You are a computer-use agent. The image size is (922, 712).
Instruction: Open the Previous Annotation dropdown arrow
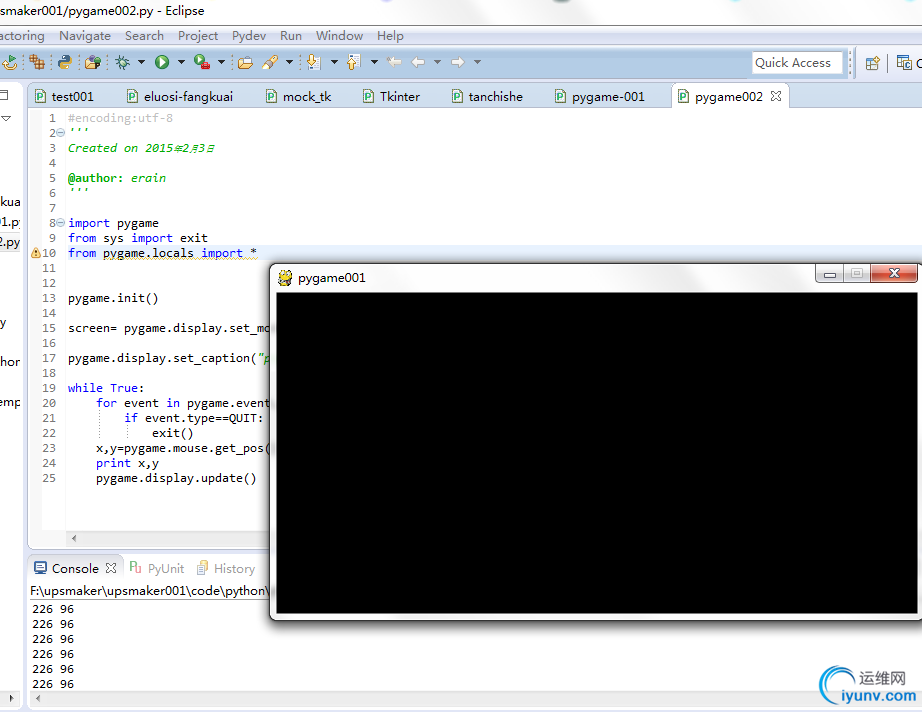point(374,62)
